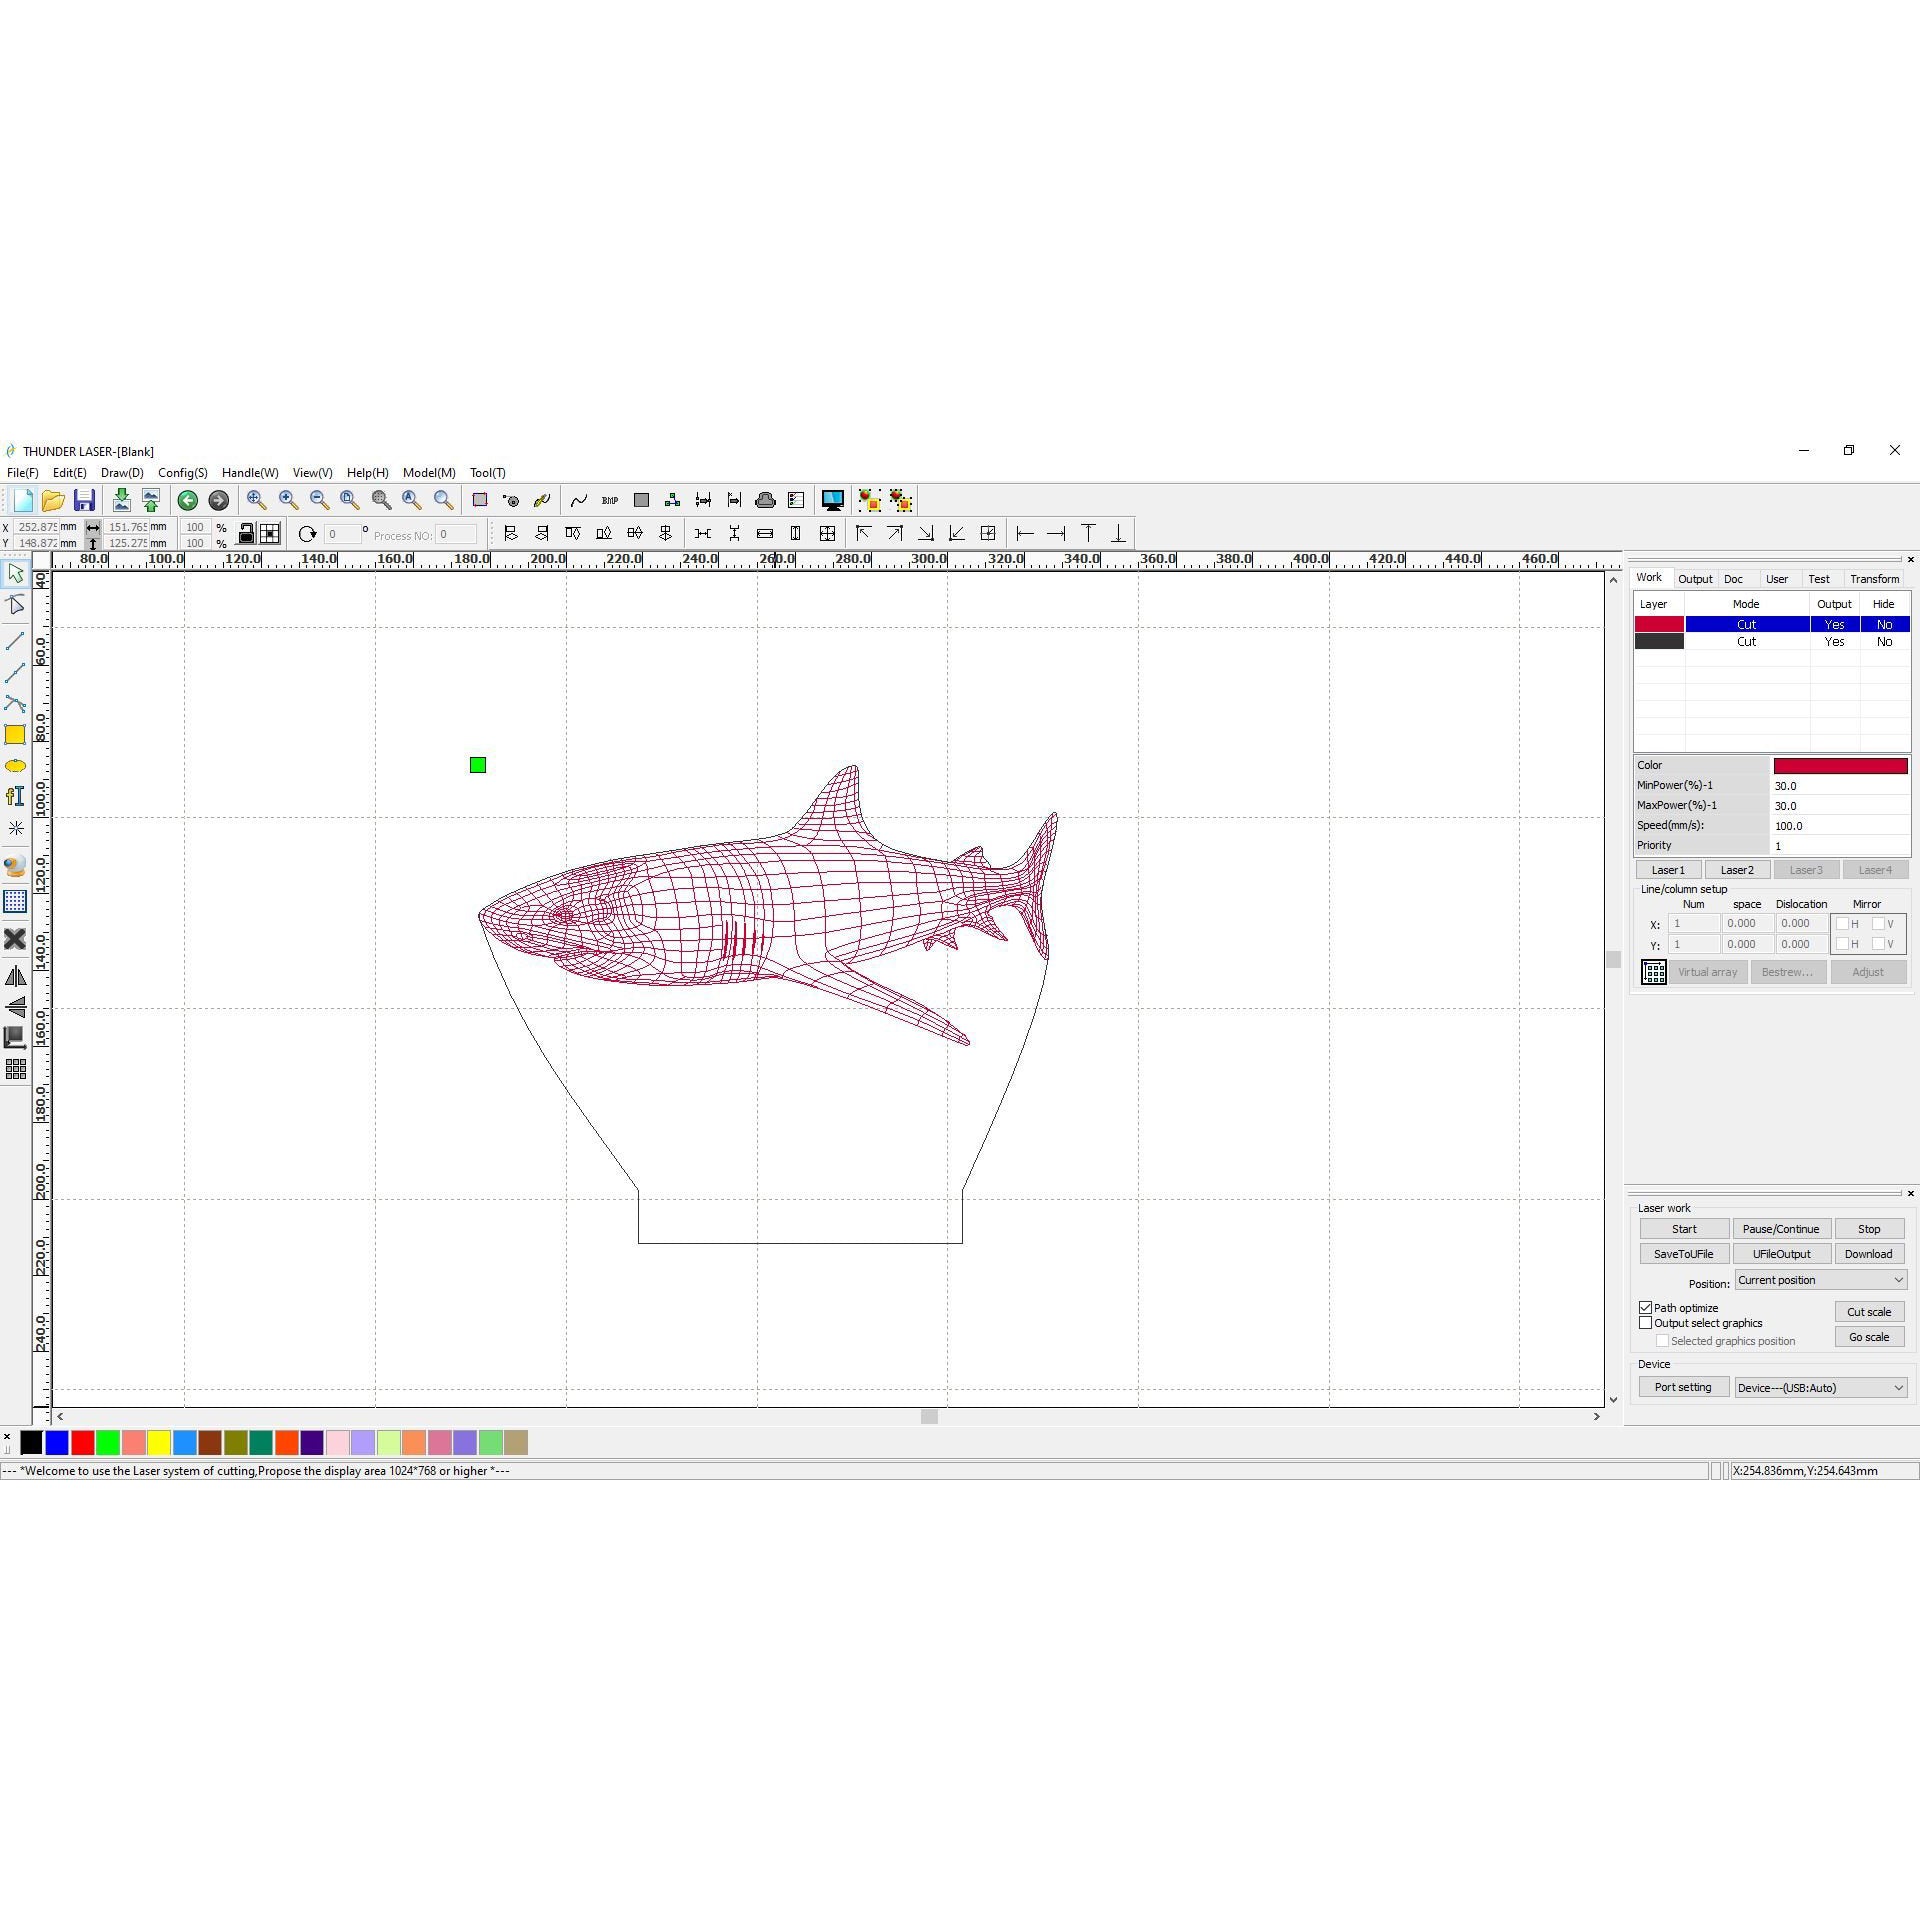Open the Handle(W) menu
1920x1920 pixels.
tap(250, 473)
